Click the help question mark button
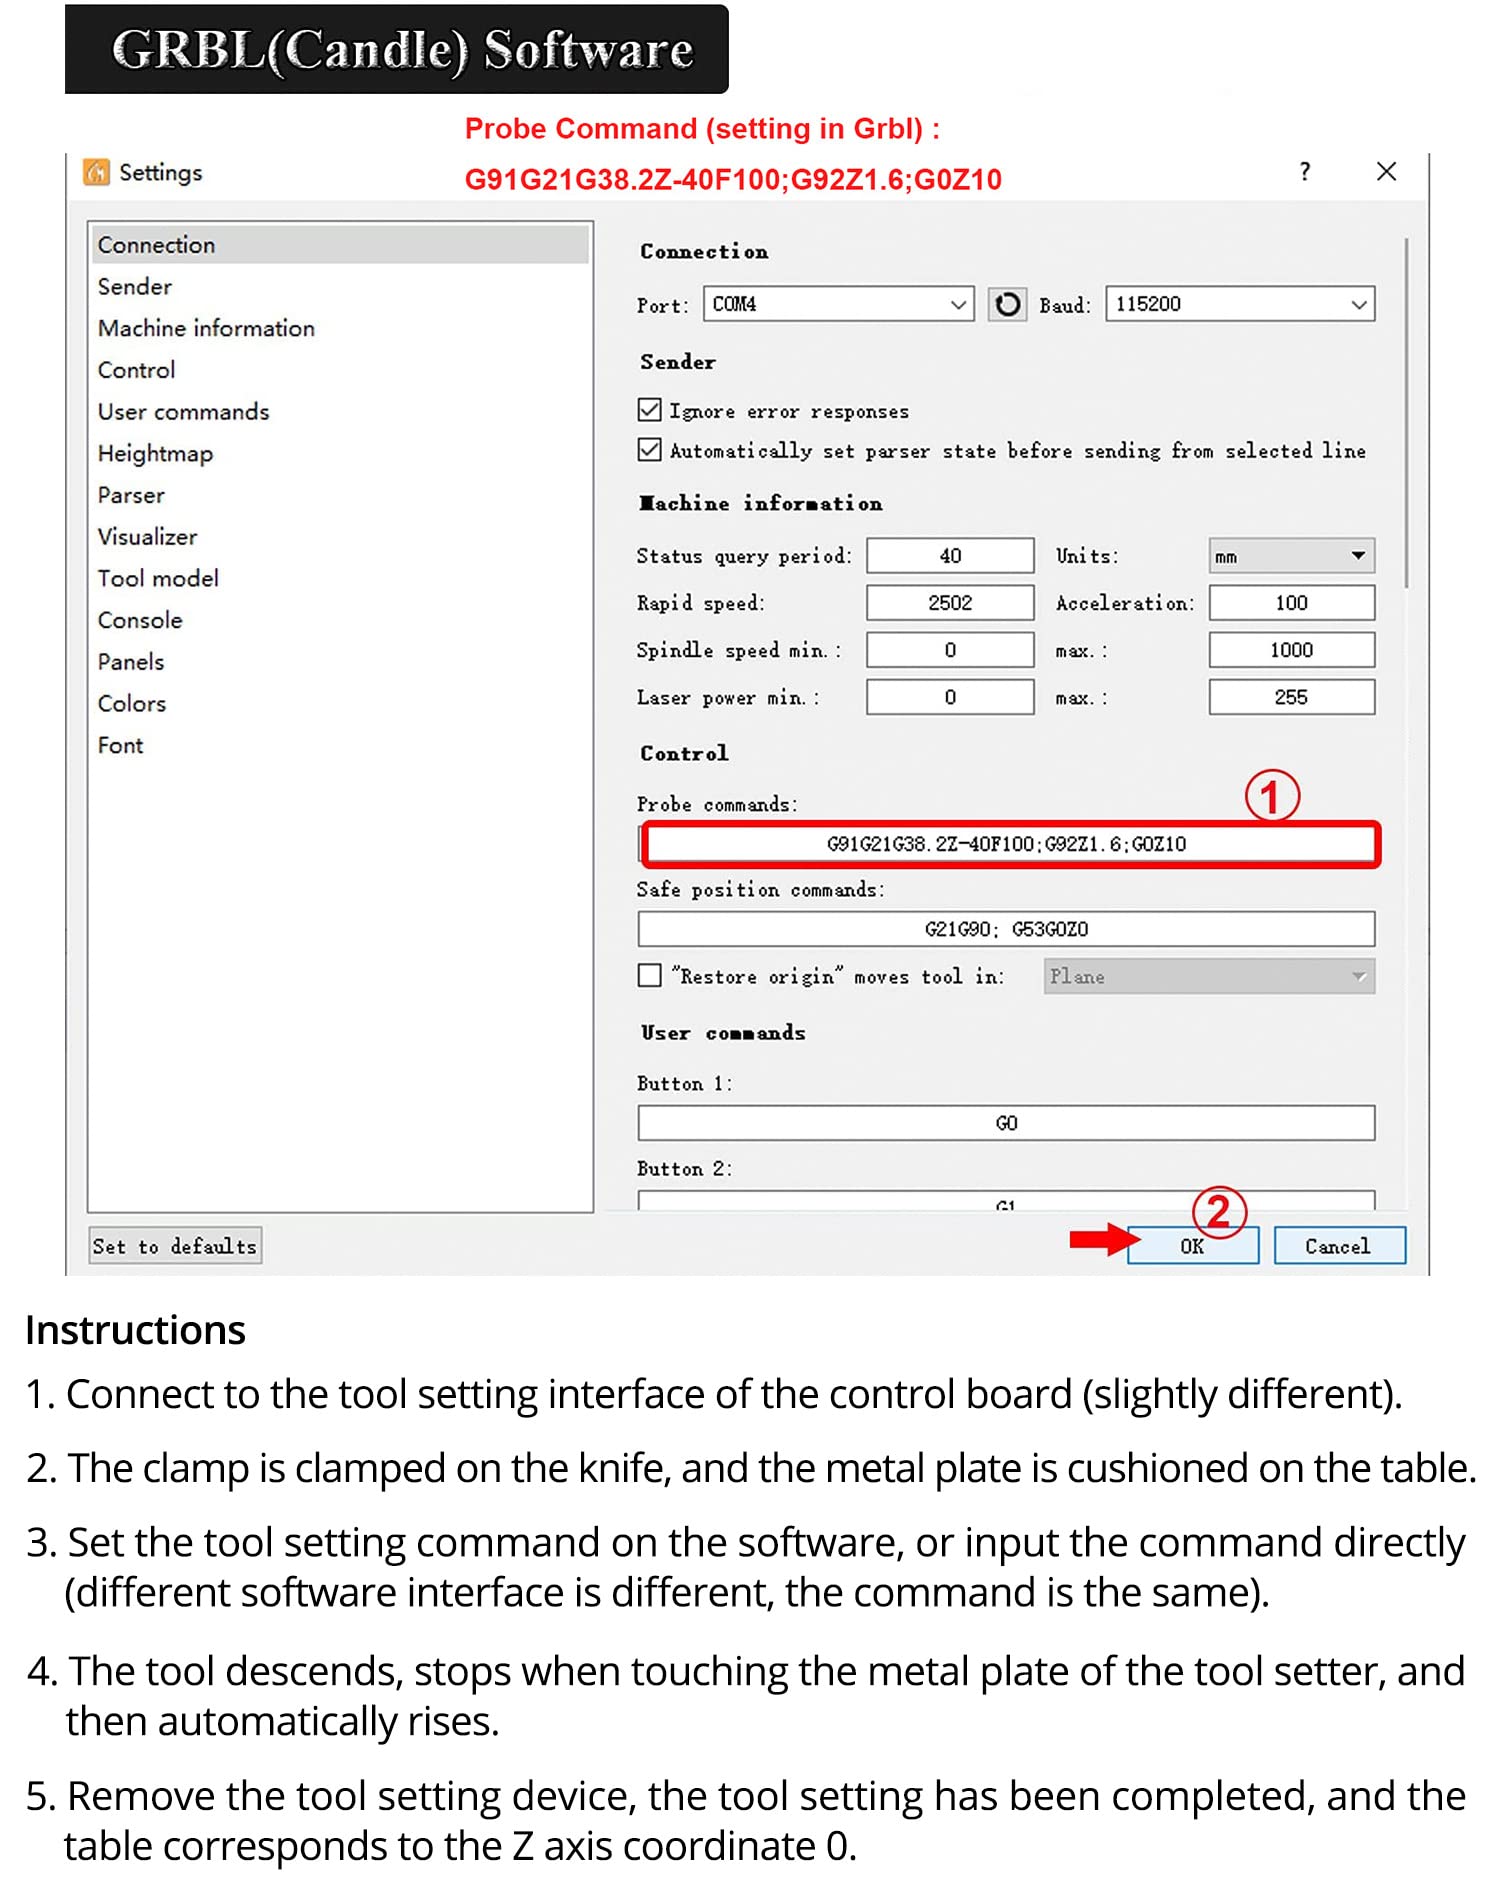The width and height of the screenshot is (1500, 1900). 1305,172
